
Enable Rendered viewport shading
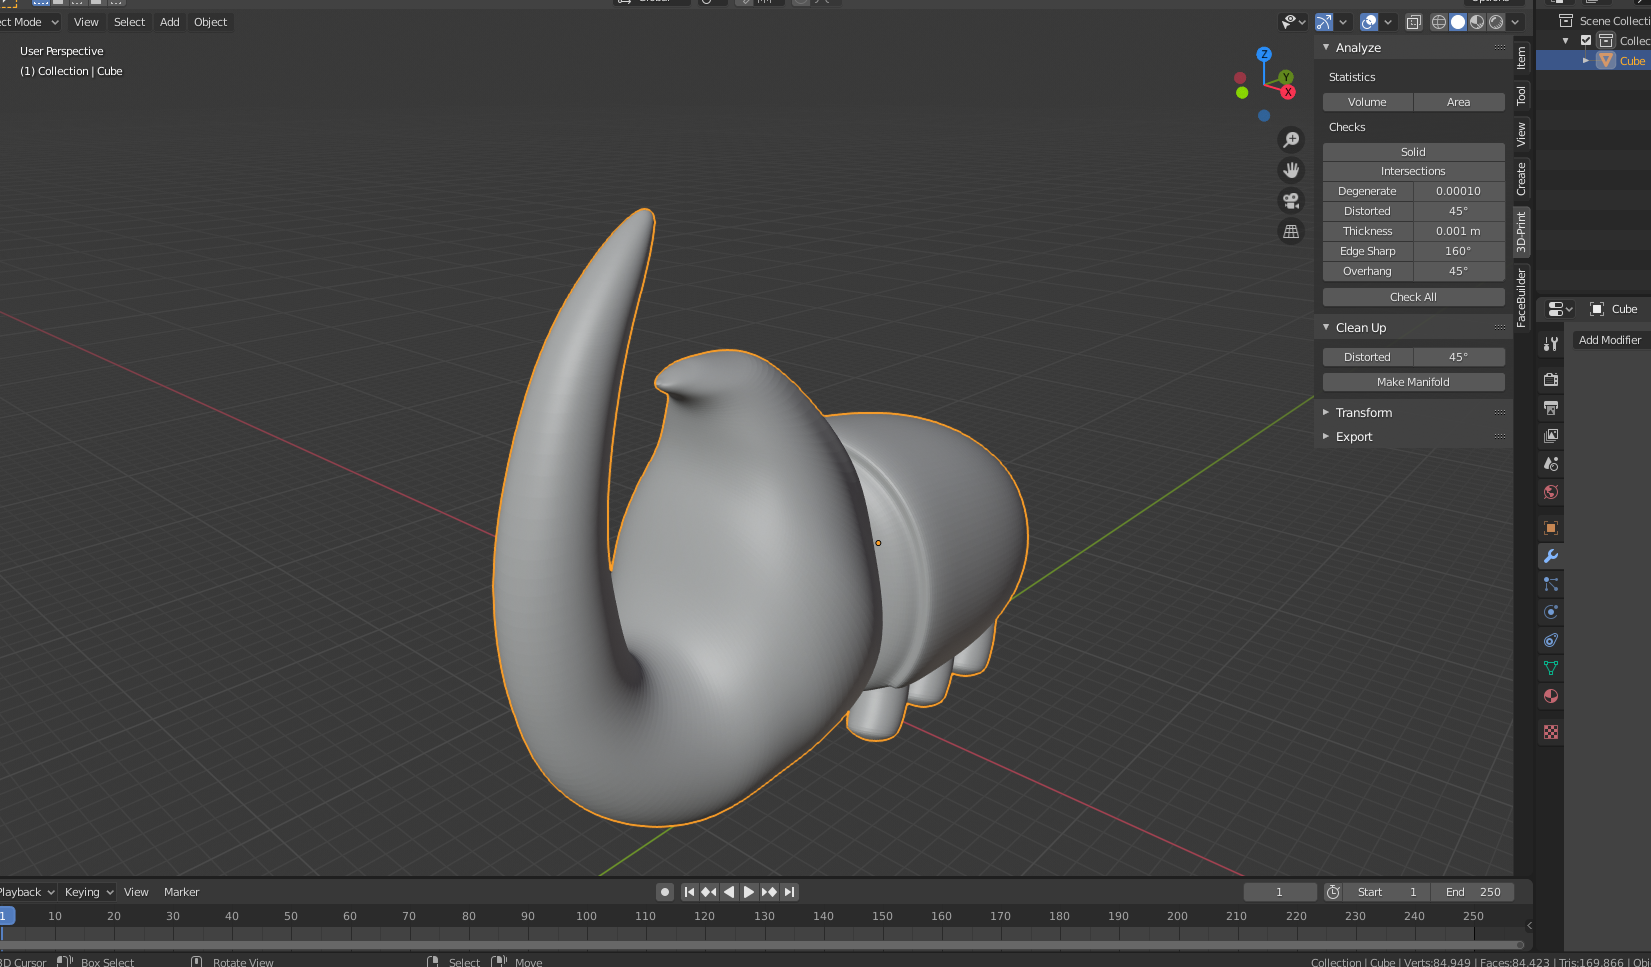(x=1496, y=21)
